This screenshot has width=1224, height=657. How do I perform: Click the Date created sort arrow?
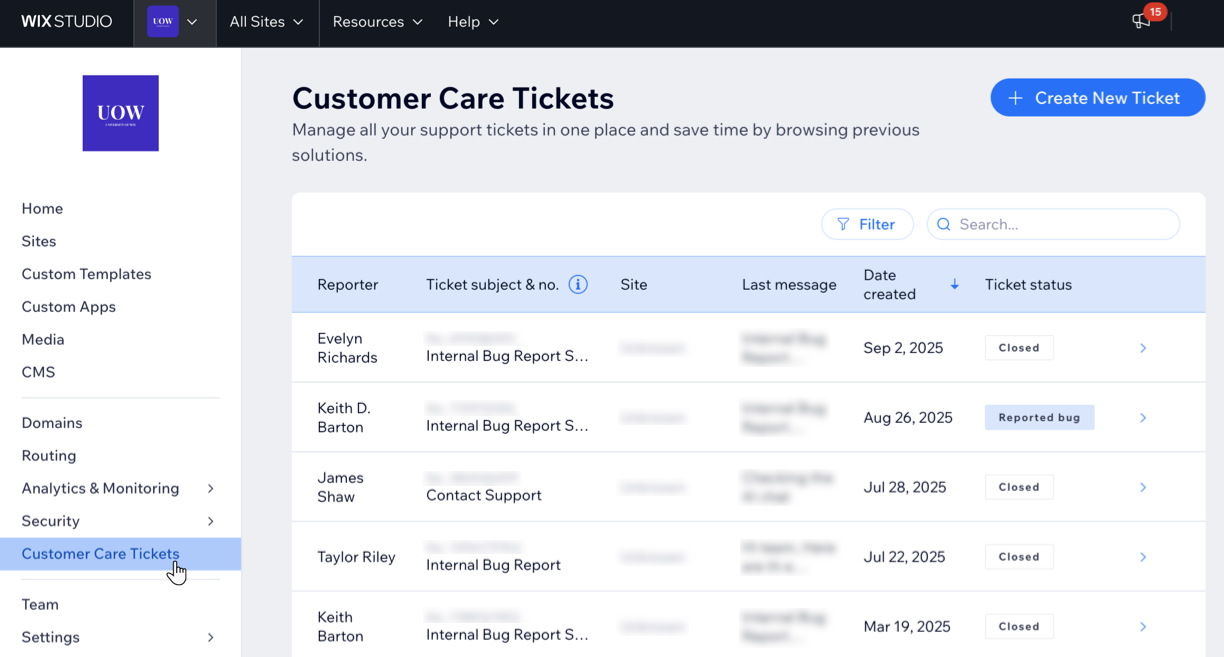pos(954,285)
